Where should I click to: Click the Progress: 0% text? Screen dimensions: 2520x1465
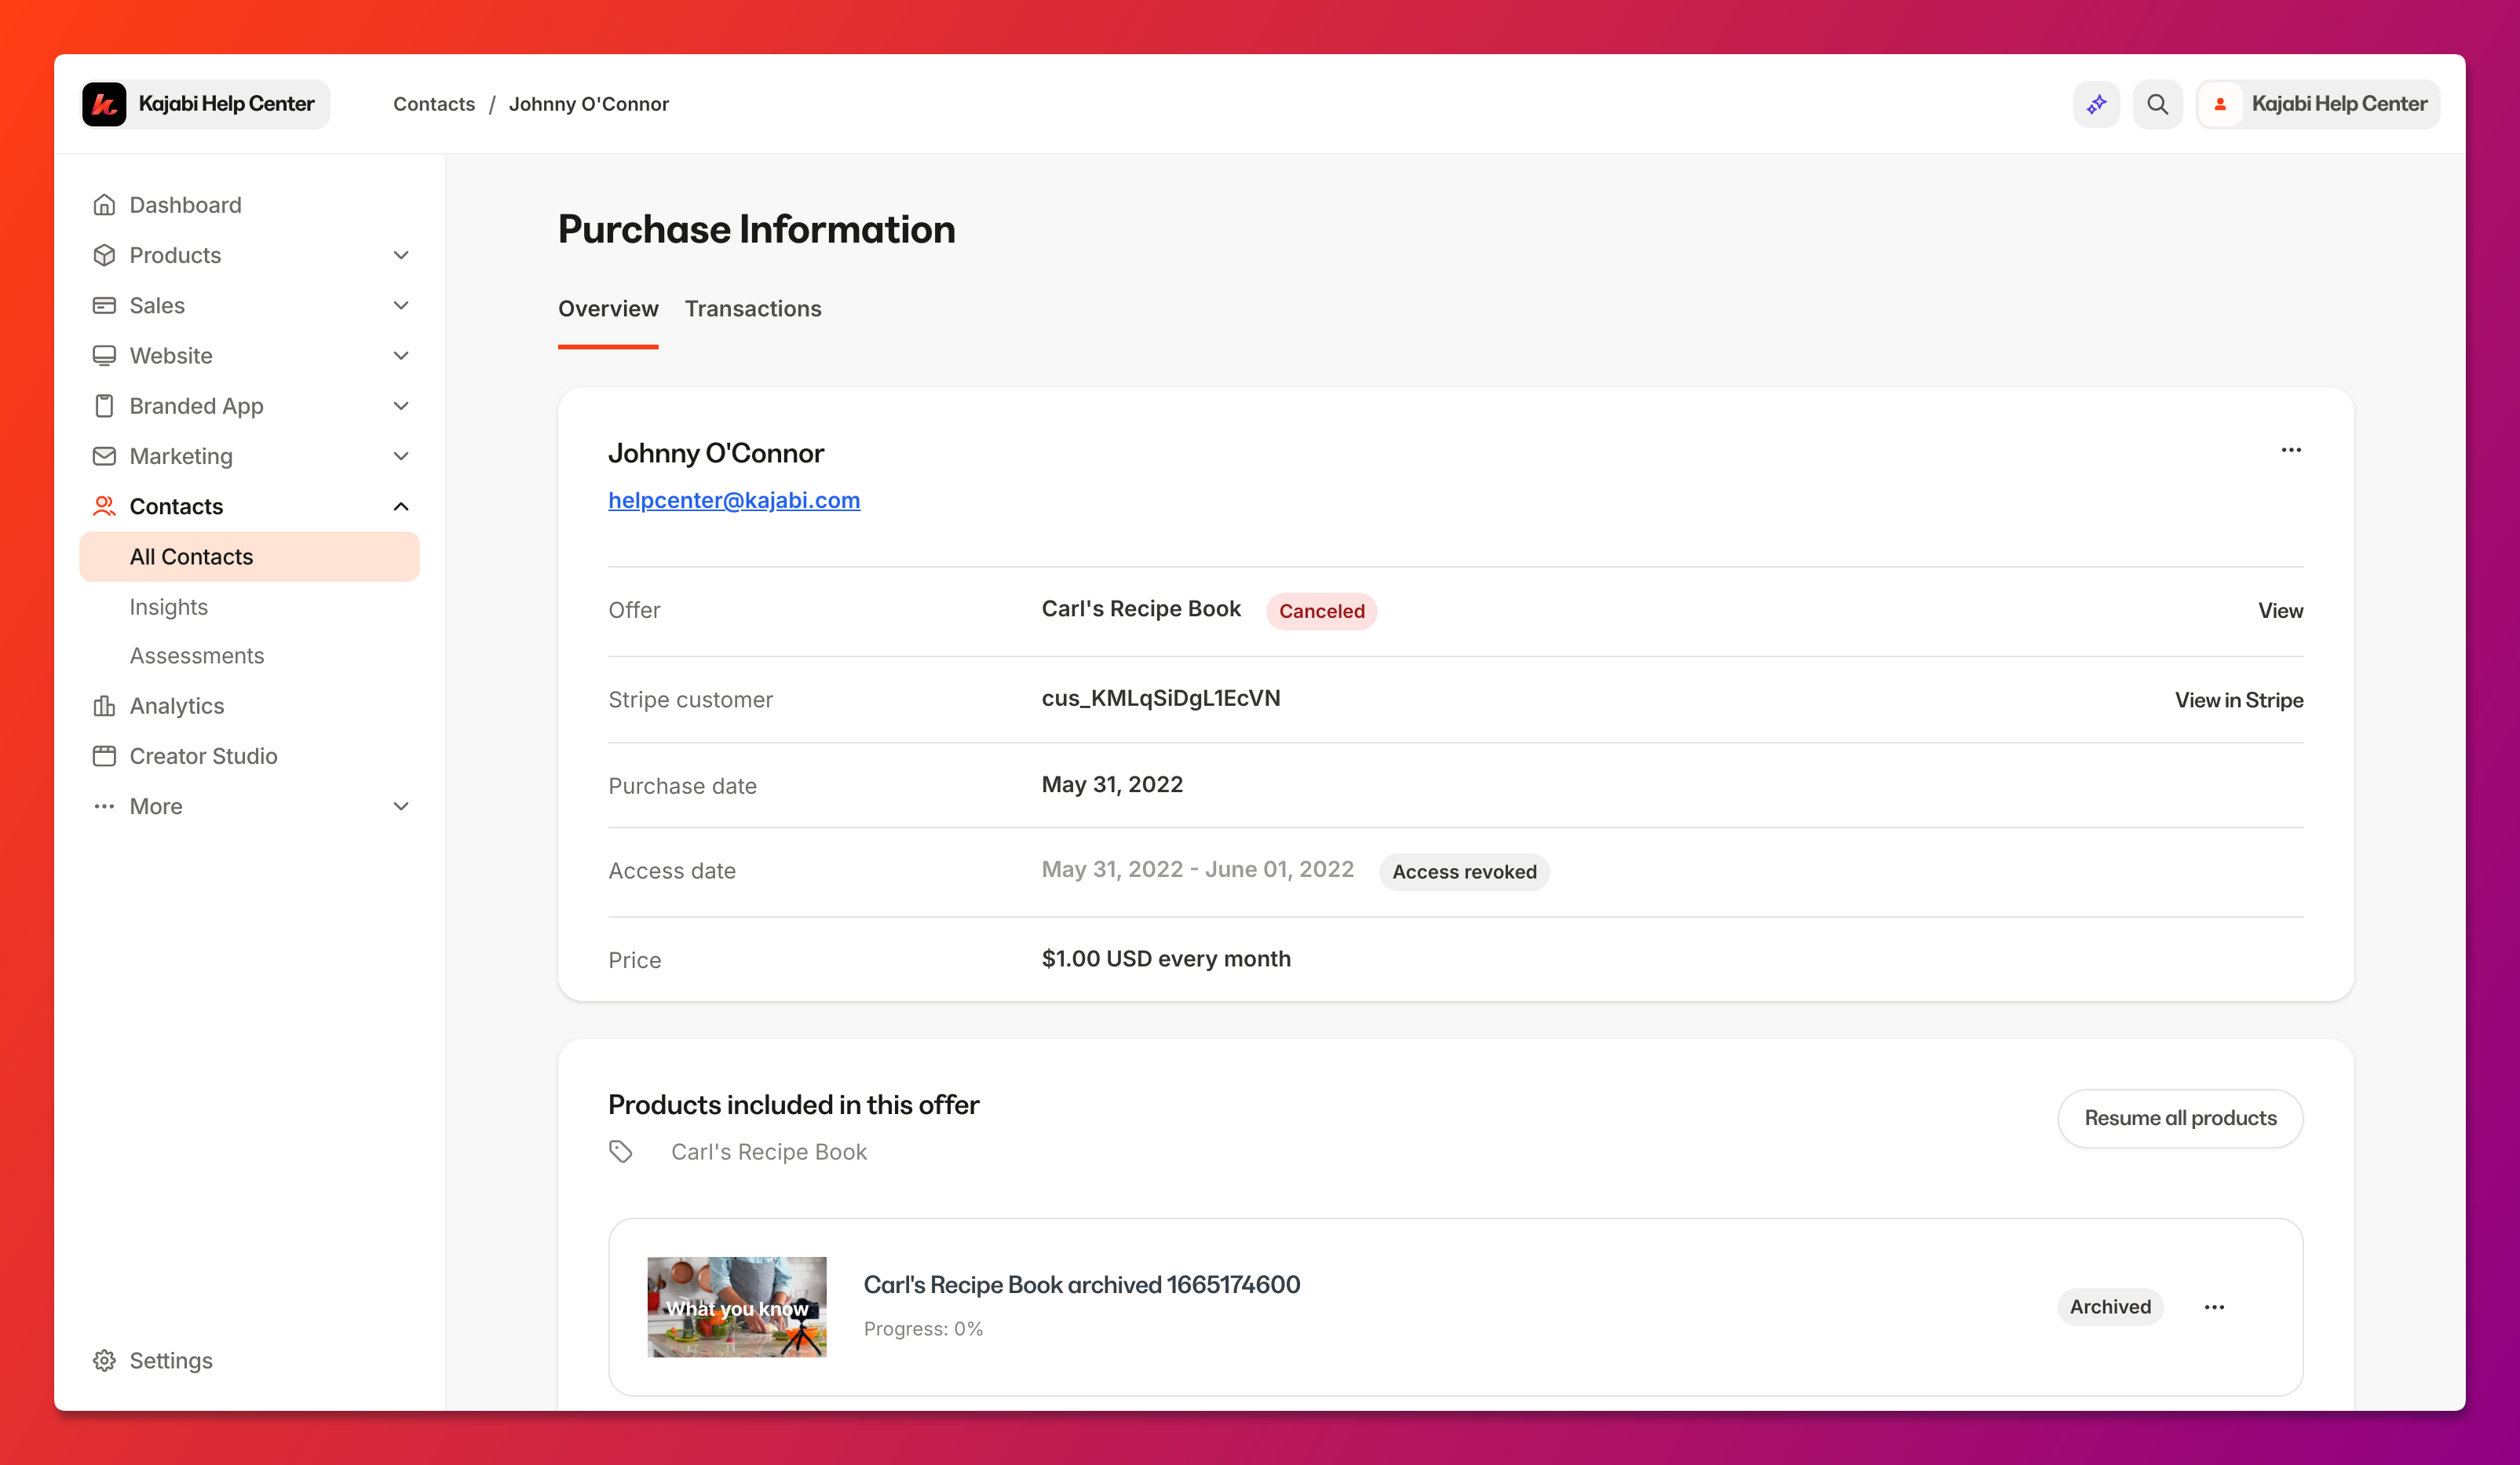pyautogui.click(x=923, y=1329)
